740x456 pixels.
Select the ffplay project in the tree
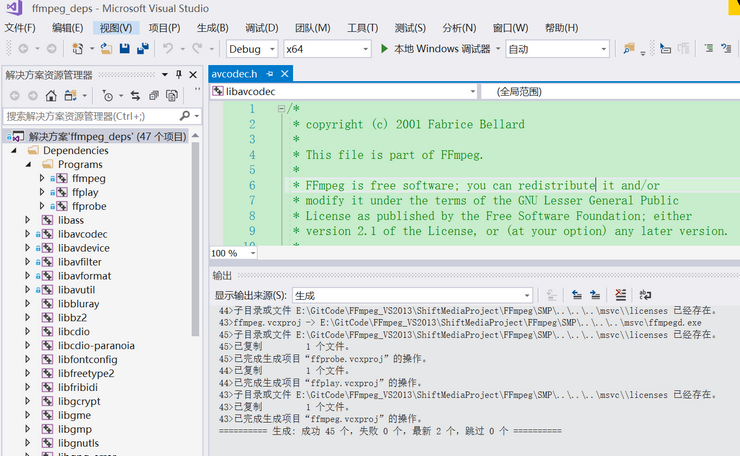tap(85, 192)
